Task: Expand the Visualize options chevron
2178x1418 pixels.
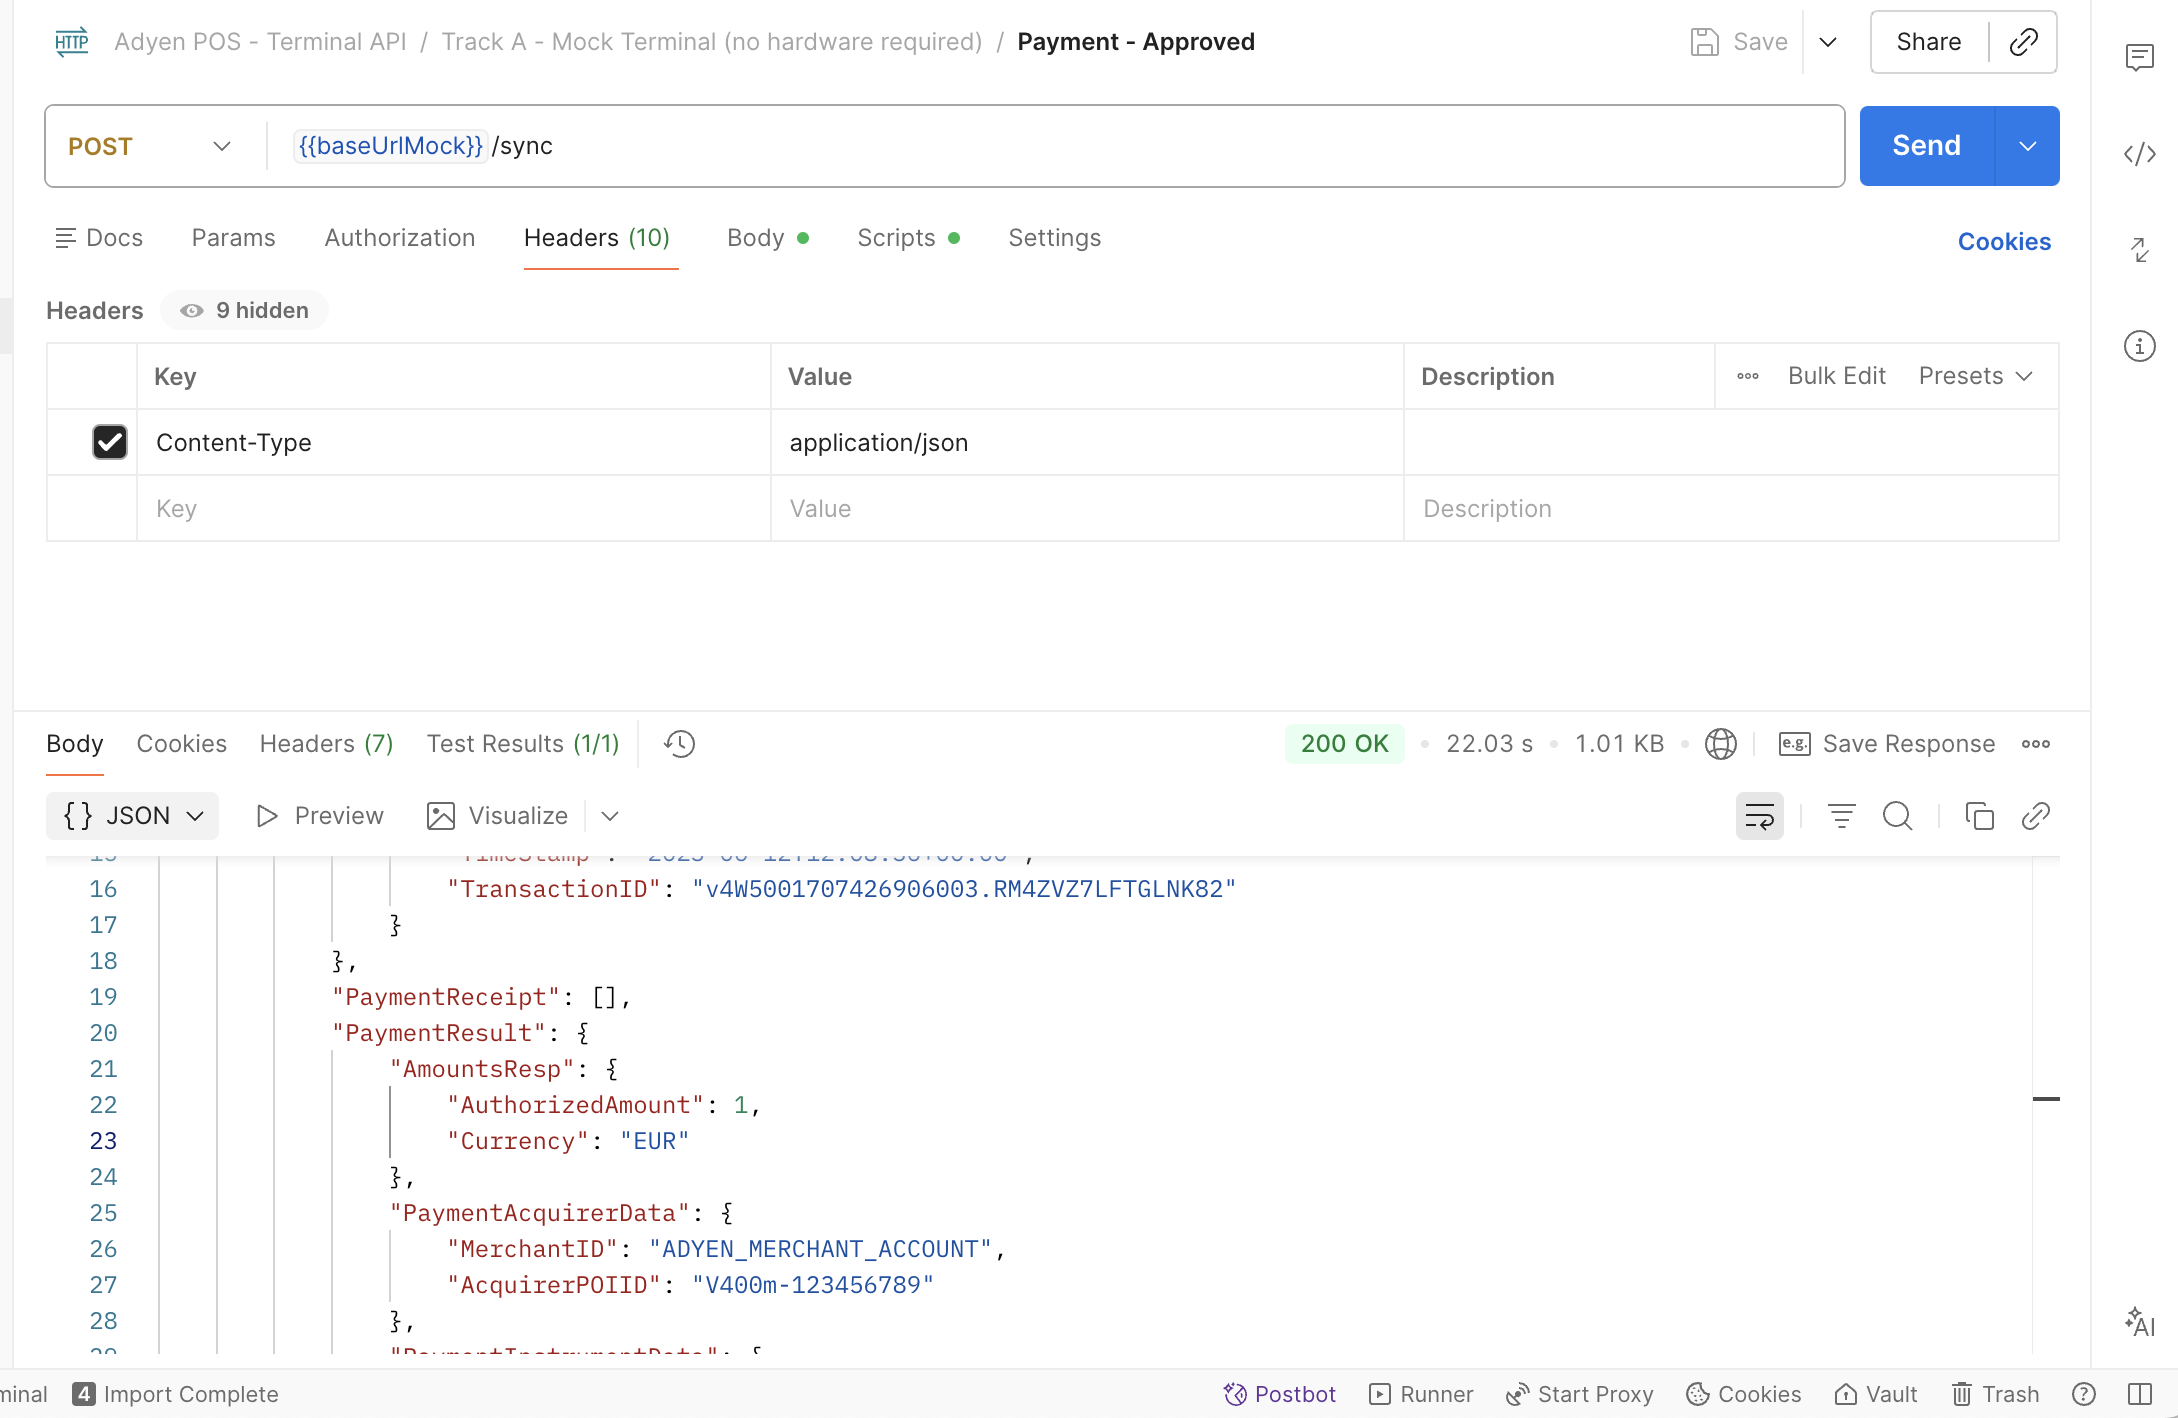Action: click(x=610, y=816)
